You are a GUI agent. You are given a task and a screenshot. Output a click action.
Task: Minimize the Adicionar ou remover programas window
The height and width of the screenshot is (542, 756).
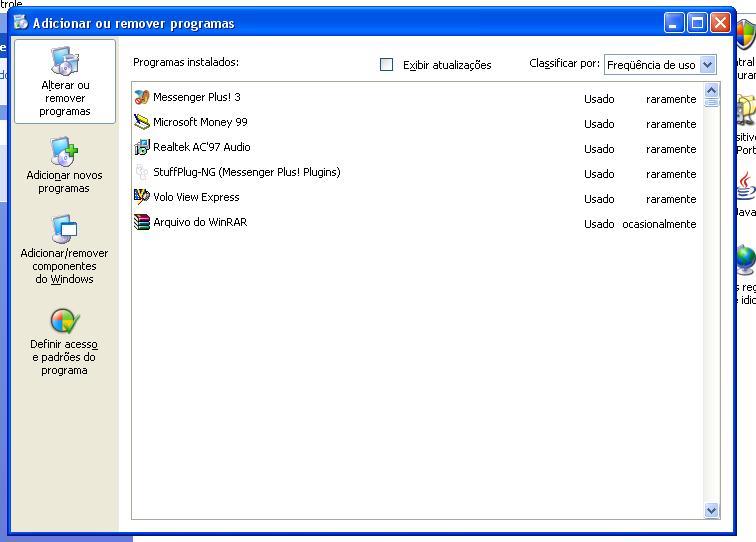pyautogui.click(x=674, y=23)
